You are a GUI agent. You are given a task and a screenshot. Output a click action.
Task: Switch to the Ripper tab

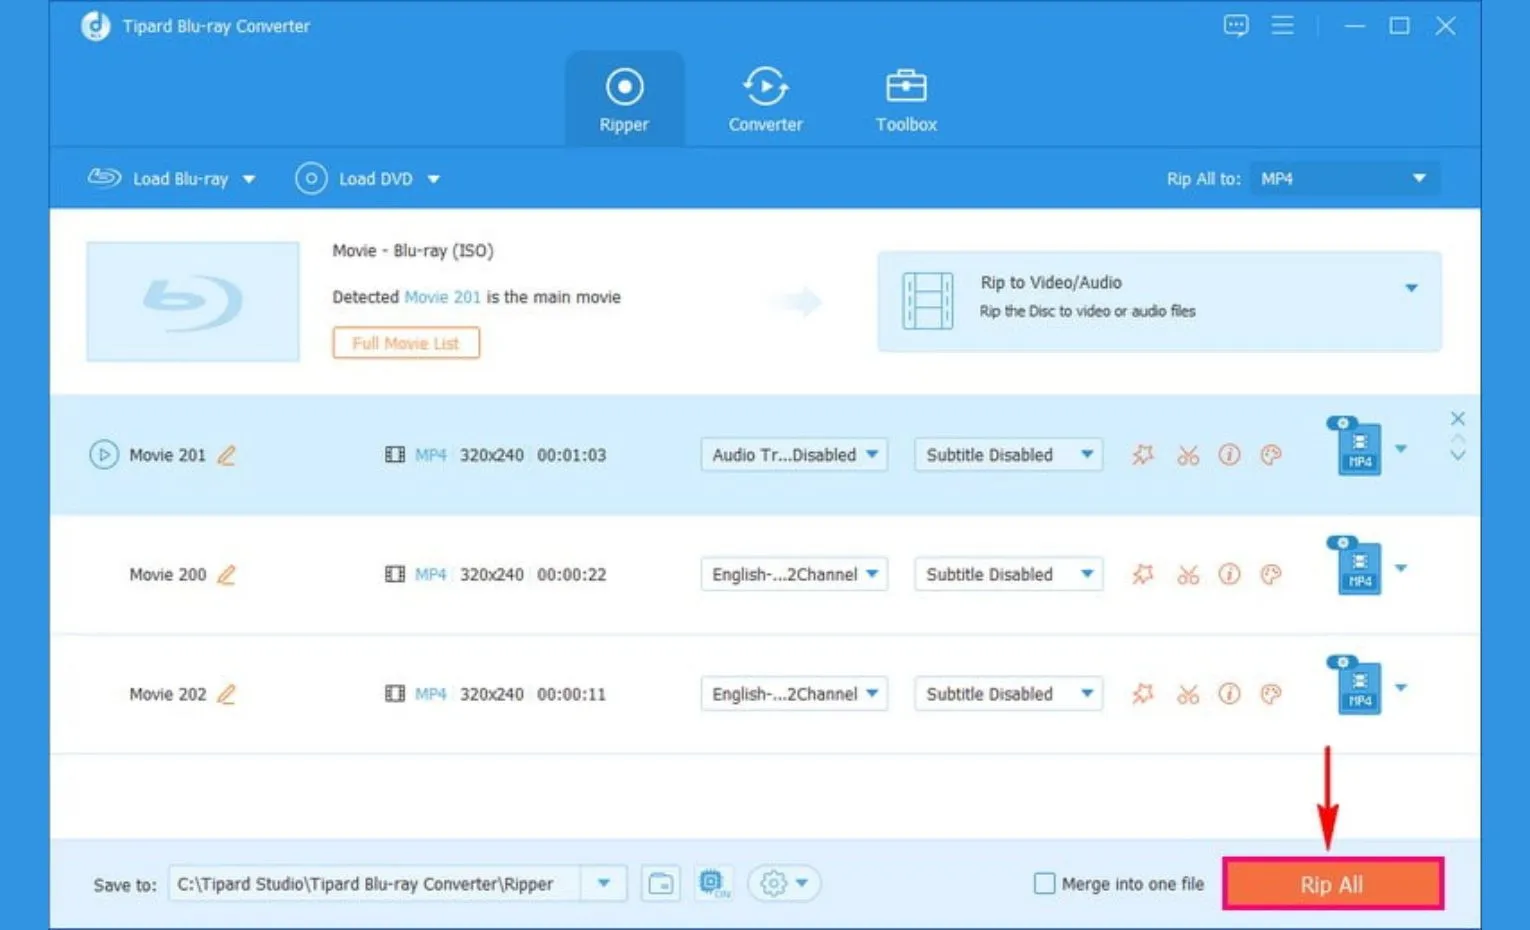click(624, 100)
